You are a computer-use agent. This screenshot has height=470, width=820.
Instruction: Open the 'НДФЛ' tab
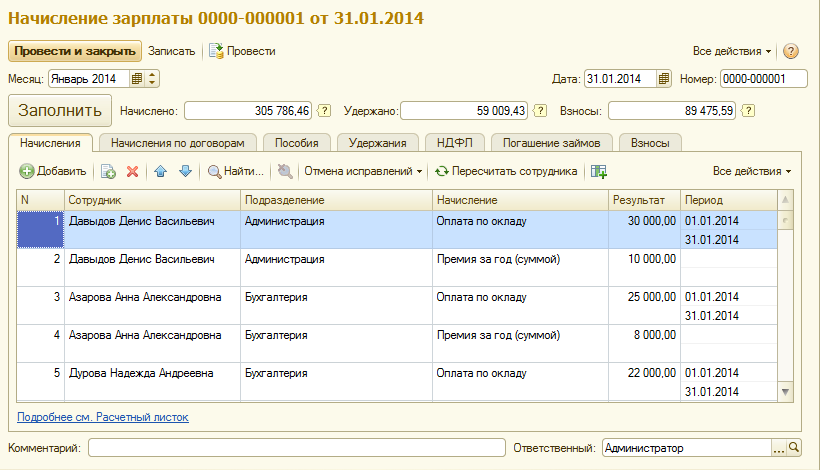(x=454, y=143)
